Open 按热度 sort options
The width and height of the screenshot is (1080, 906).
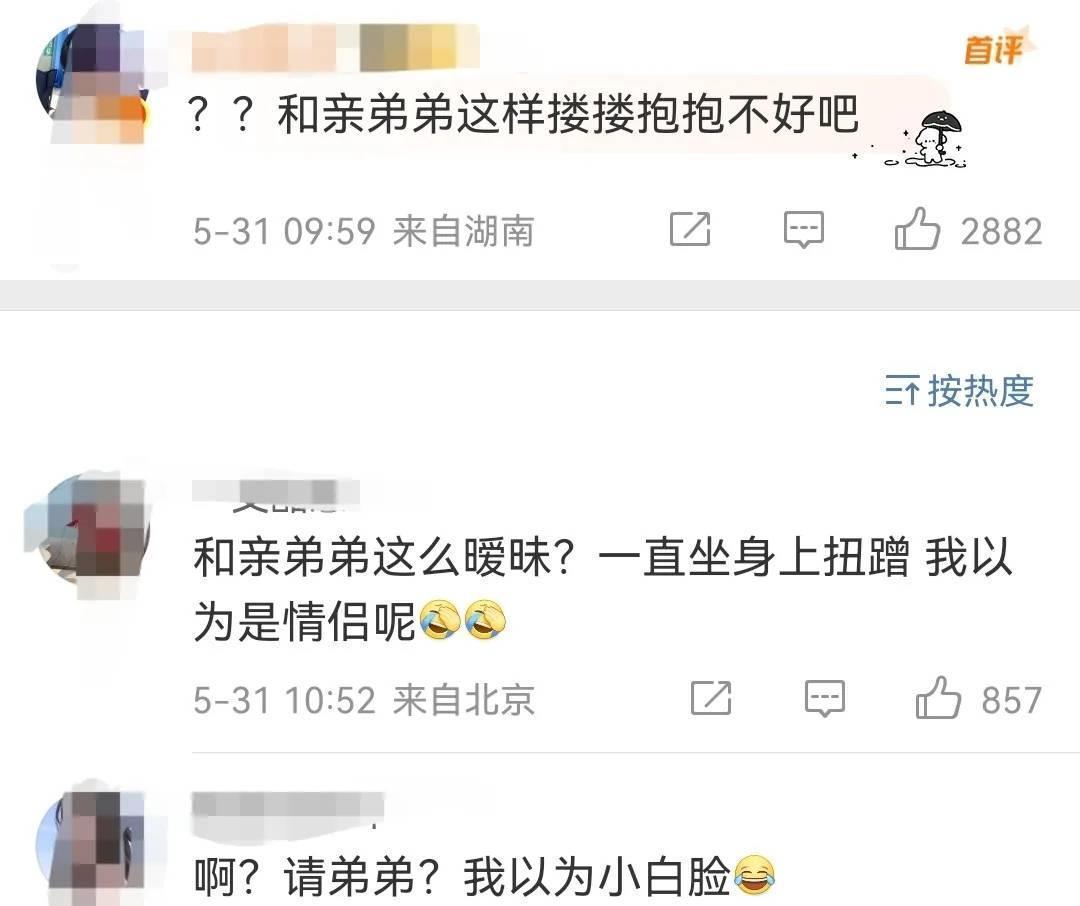pos(959,391)
